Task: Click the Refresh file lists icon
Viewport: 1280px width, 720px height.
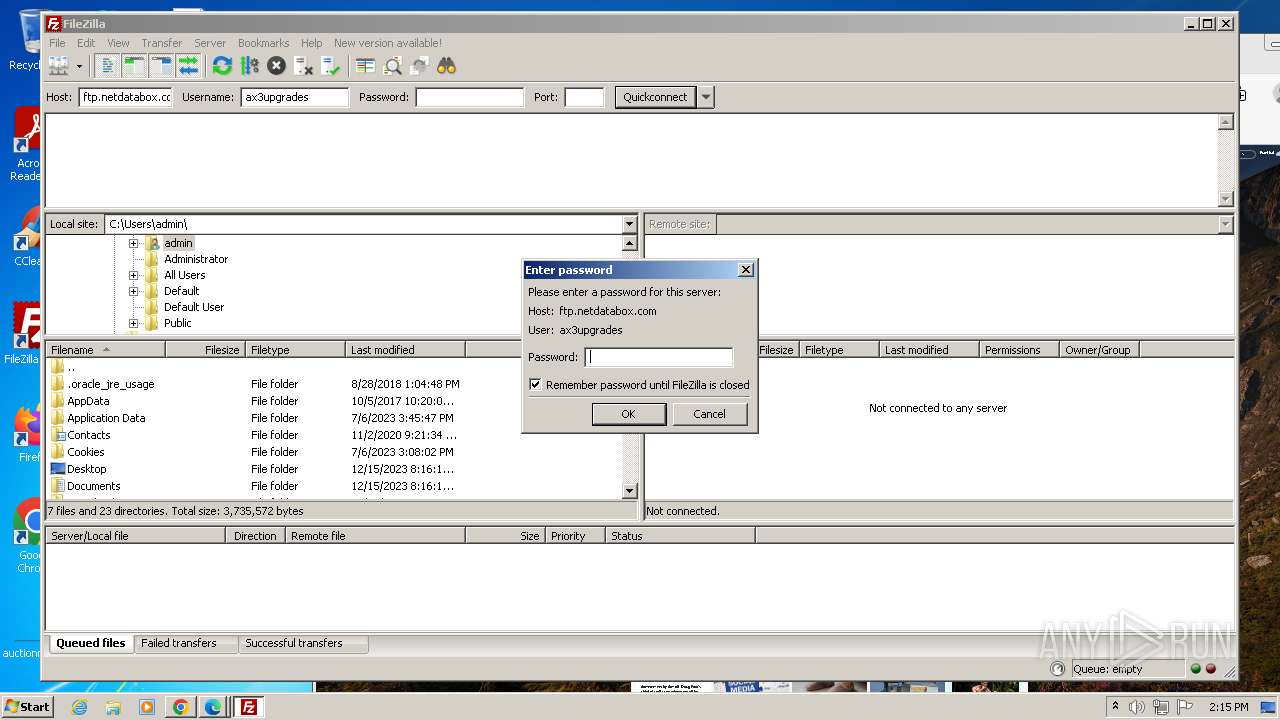Action: 222,66
